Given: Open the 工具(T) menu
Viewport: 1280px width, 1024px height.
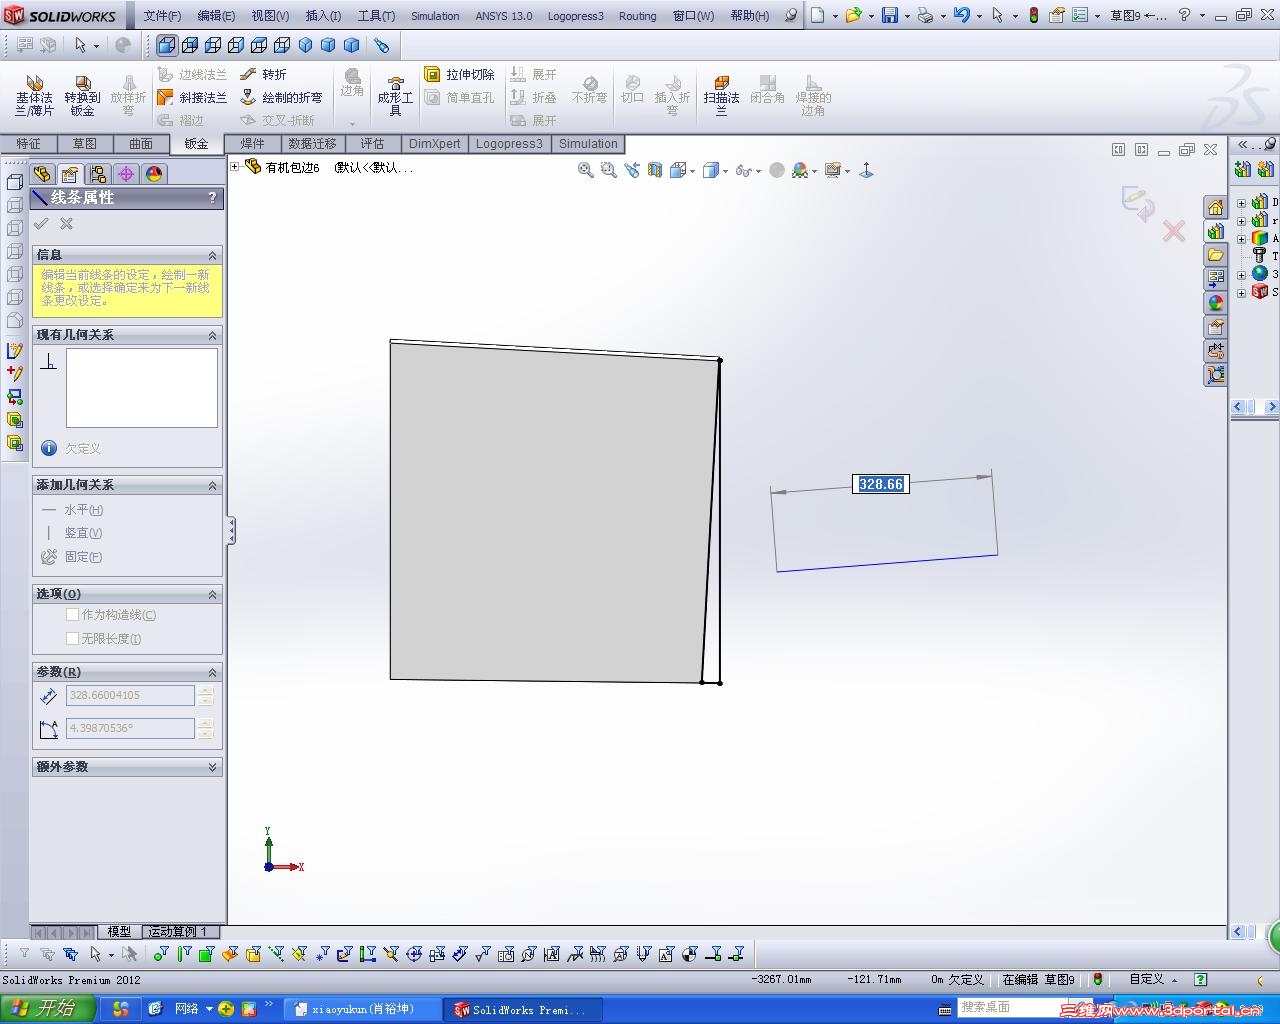Looking at the screenshot, I should click(x=376, y=16).
